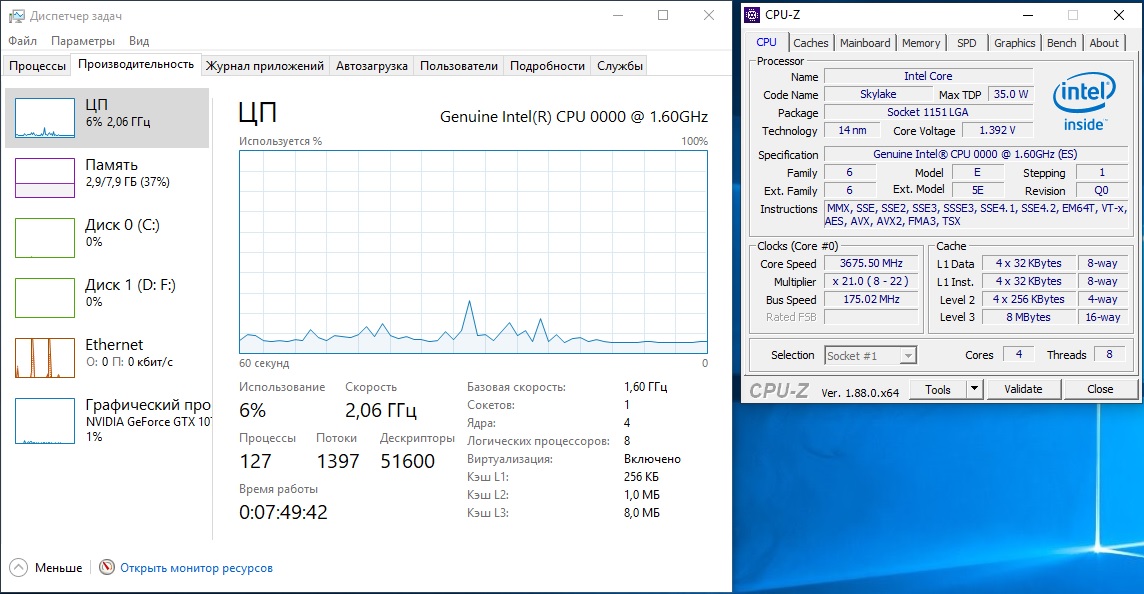Image resolution: width=1144 pixels, height=594 pixels.
Task: Switch to the Журнал приложений tab
Action: pos(265,66)
